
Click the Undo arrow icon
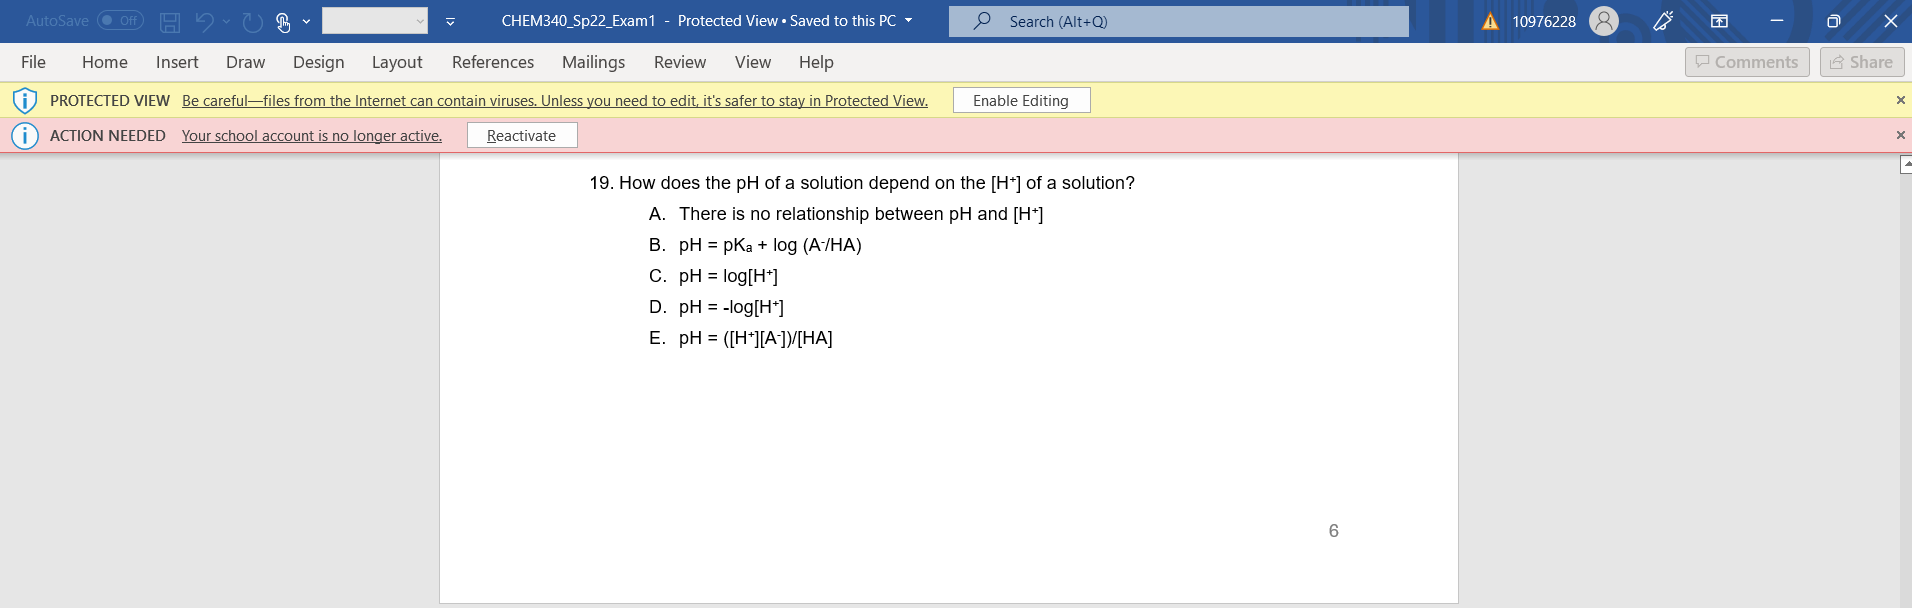(x=205, y=21)
